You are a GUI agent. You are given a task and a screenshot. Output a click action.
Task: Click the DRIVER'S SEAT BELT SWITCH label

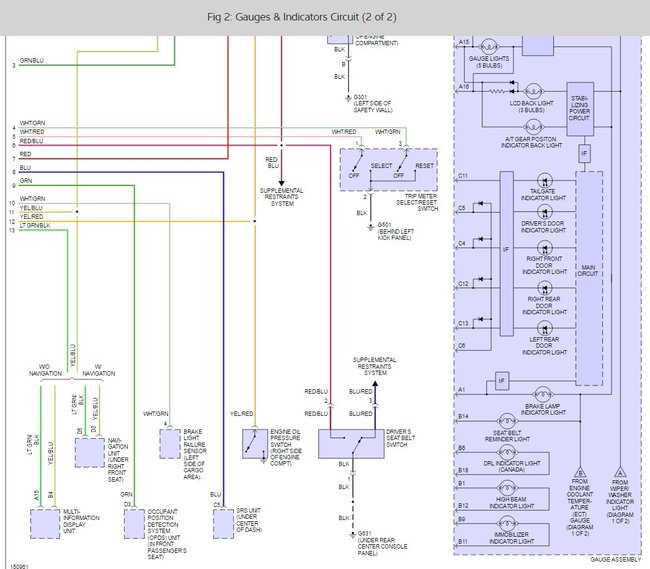(x=400, y=438)
